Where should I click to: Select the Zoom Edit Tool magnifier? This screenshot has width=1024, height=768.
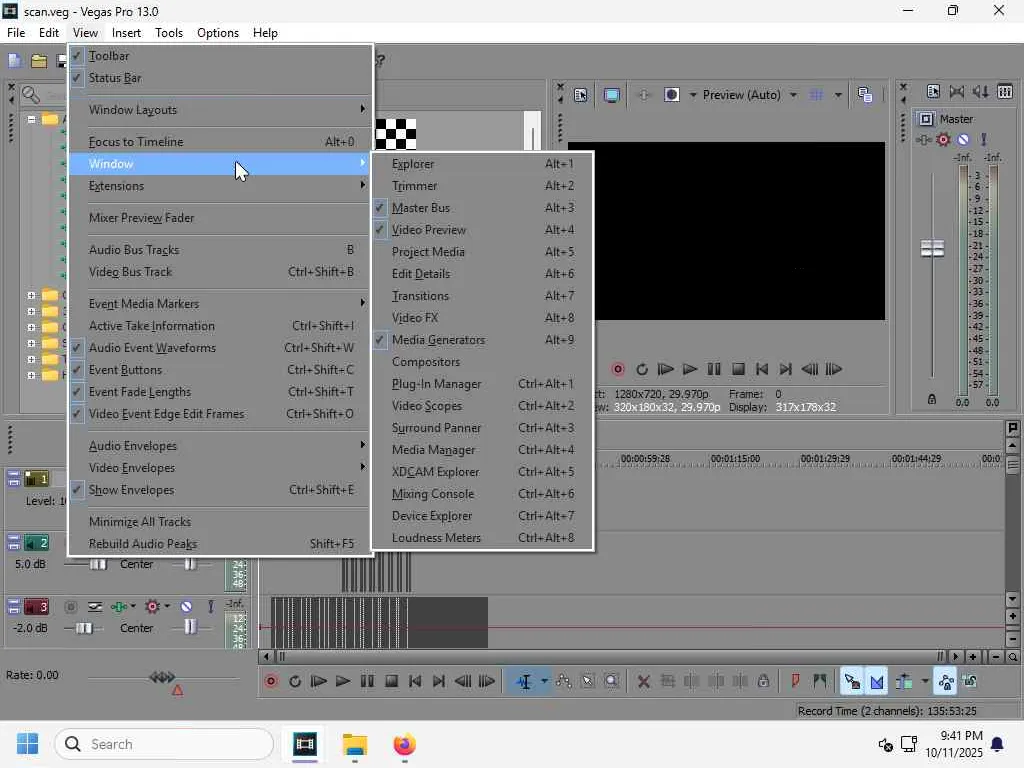pos(612,682)
